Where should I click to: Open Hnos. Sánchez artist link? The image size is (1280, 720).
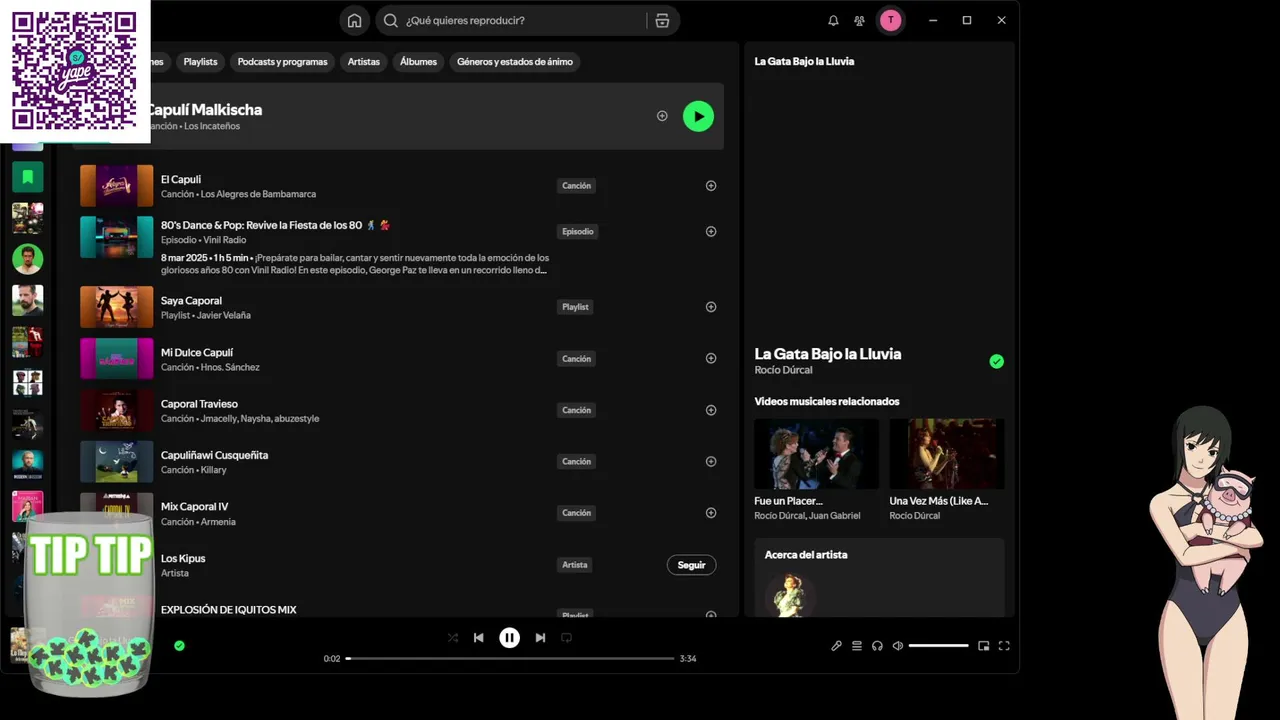tap(230, 367)
